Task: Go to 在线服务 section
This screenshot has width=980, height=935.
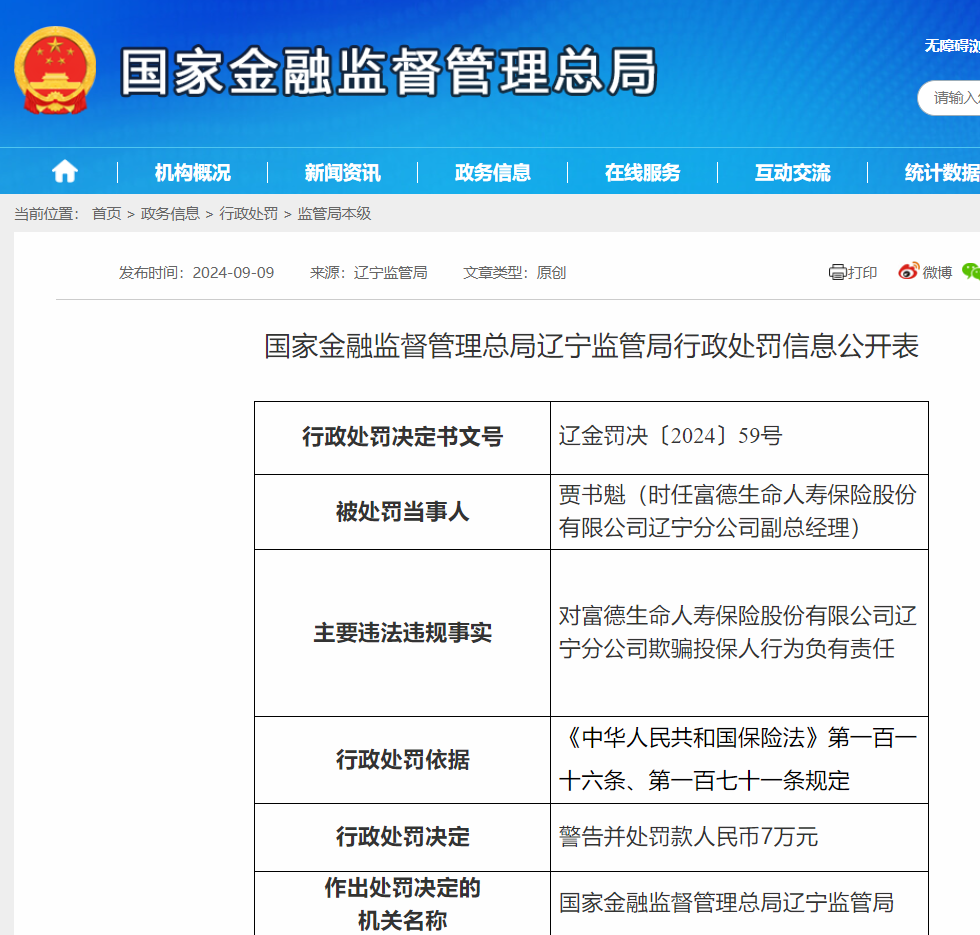Action: point(642,173)
